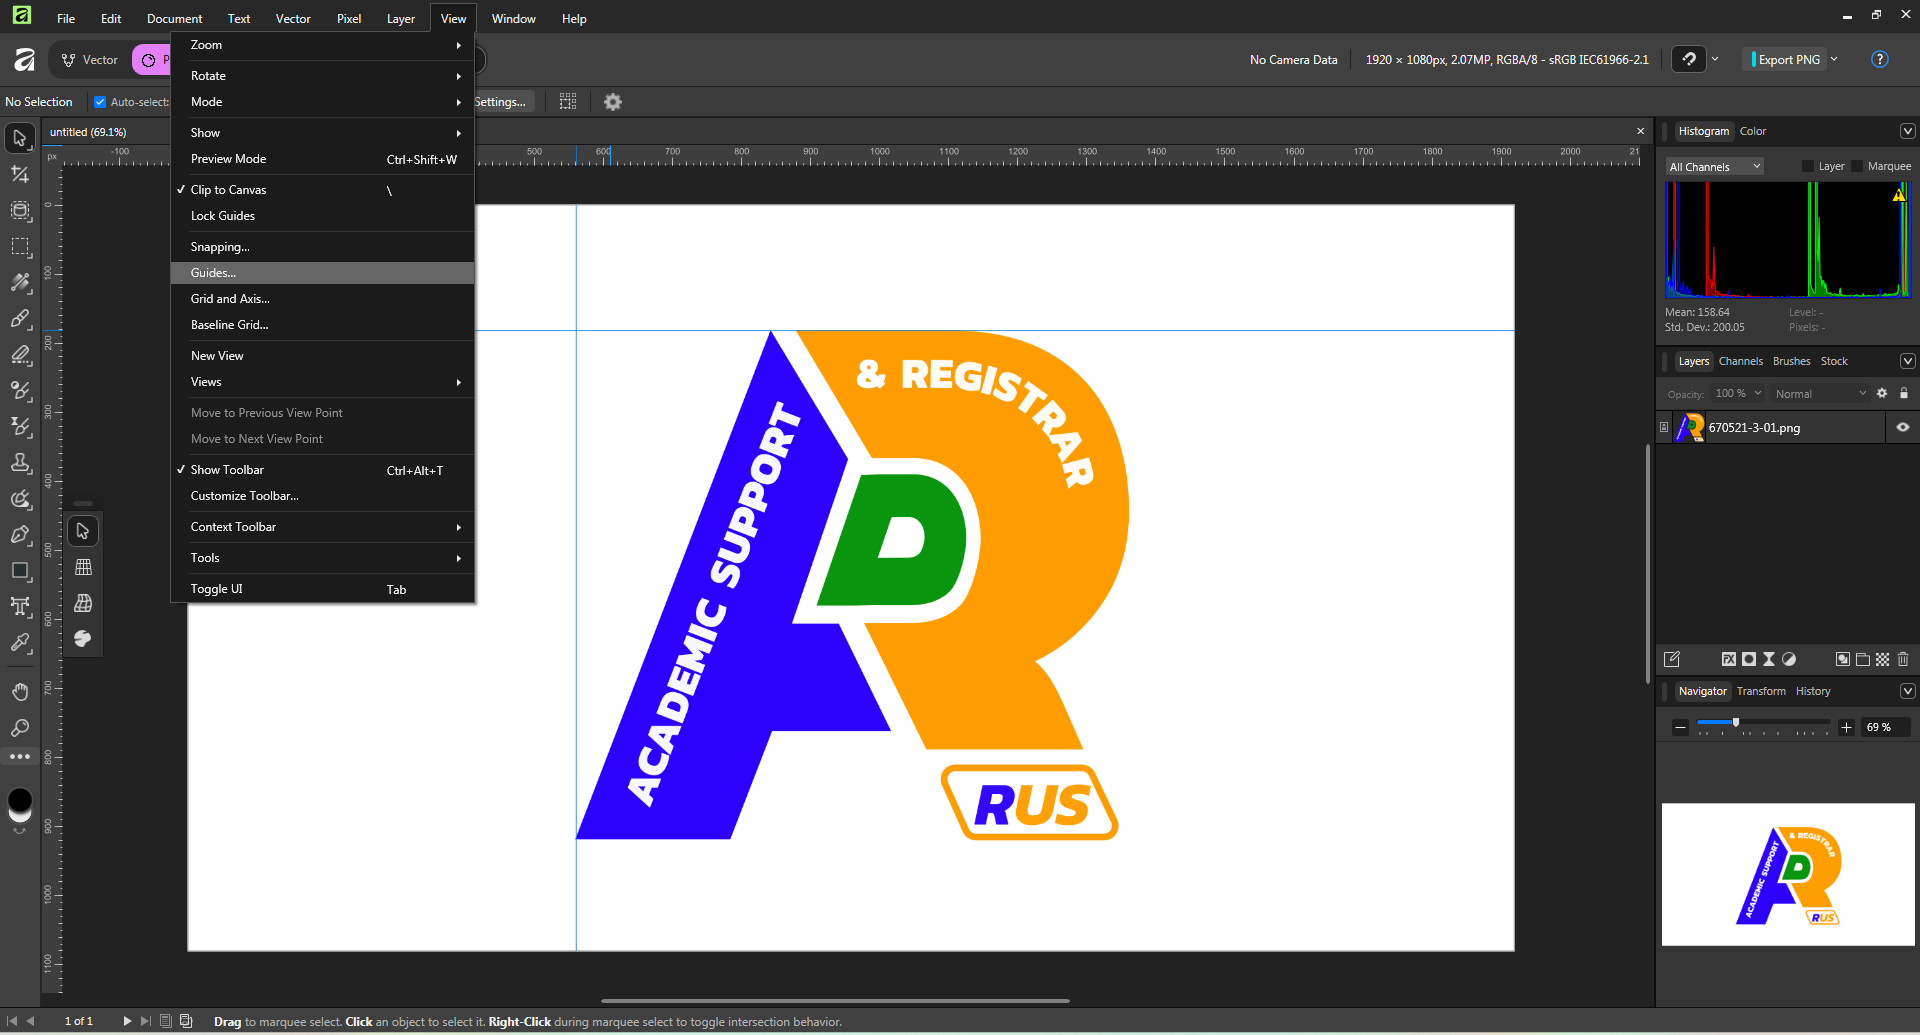Select the Color Picker eyedropper tool

point(20,643)
